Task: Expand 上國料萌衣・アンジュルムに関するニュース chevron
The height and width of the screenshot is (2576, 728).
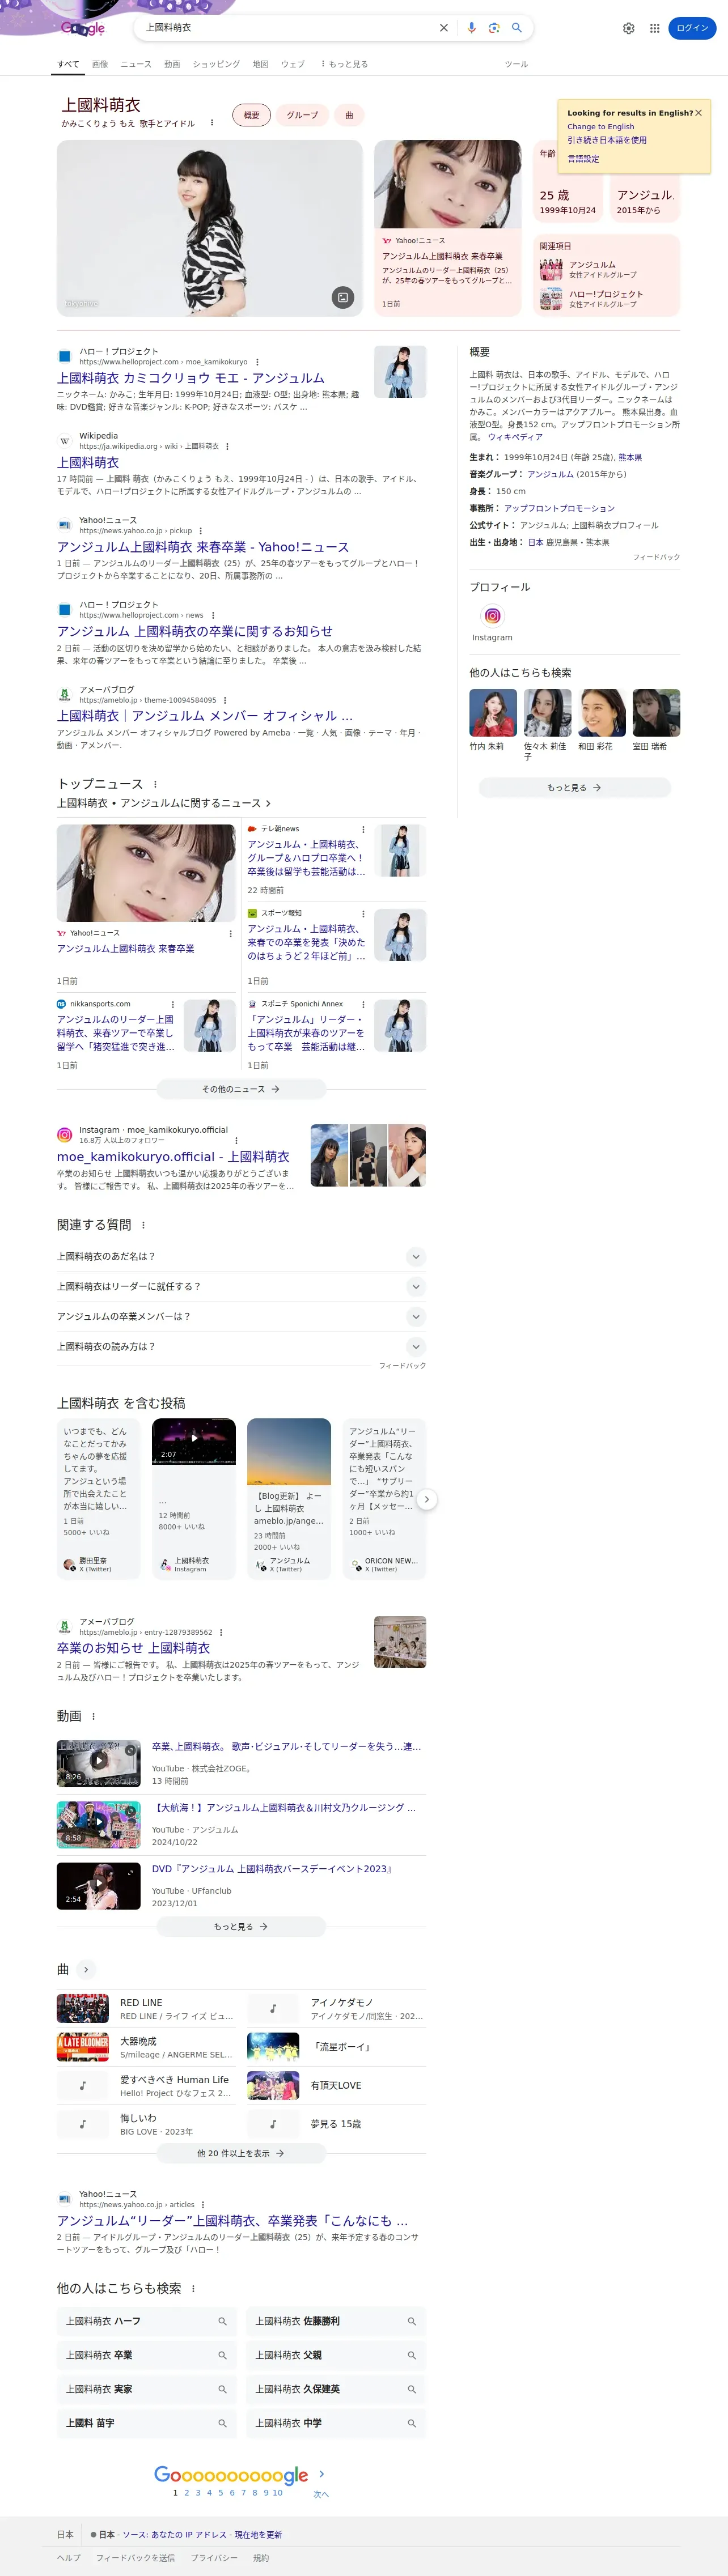Action: click(268, 803)
